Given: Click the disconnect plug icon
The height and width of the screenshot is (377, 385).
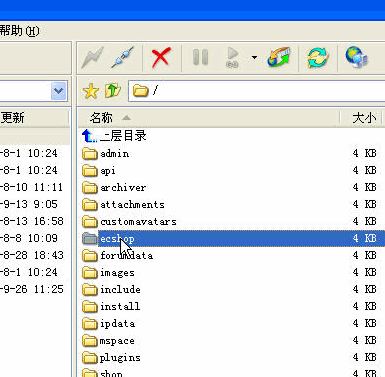Looking at the screenshot, I should coord(122,57).
